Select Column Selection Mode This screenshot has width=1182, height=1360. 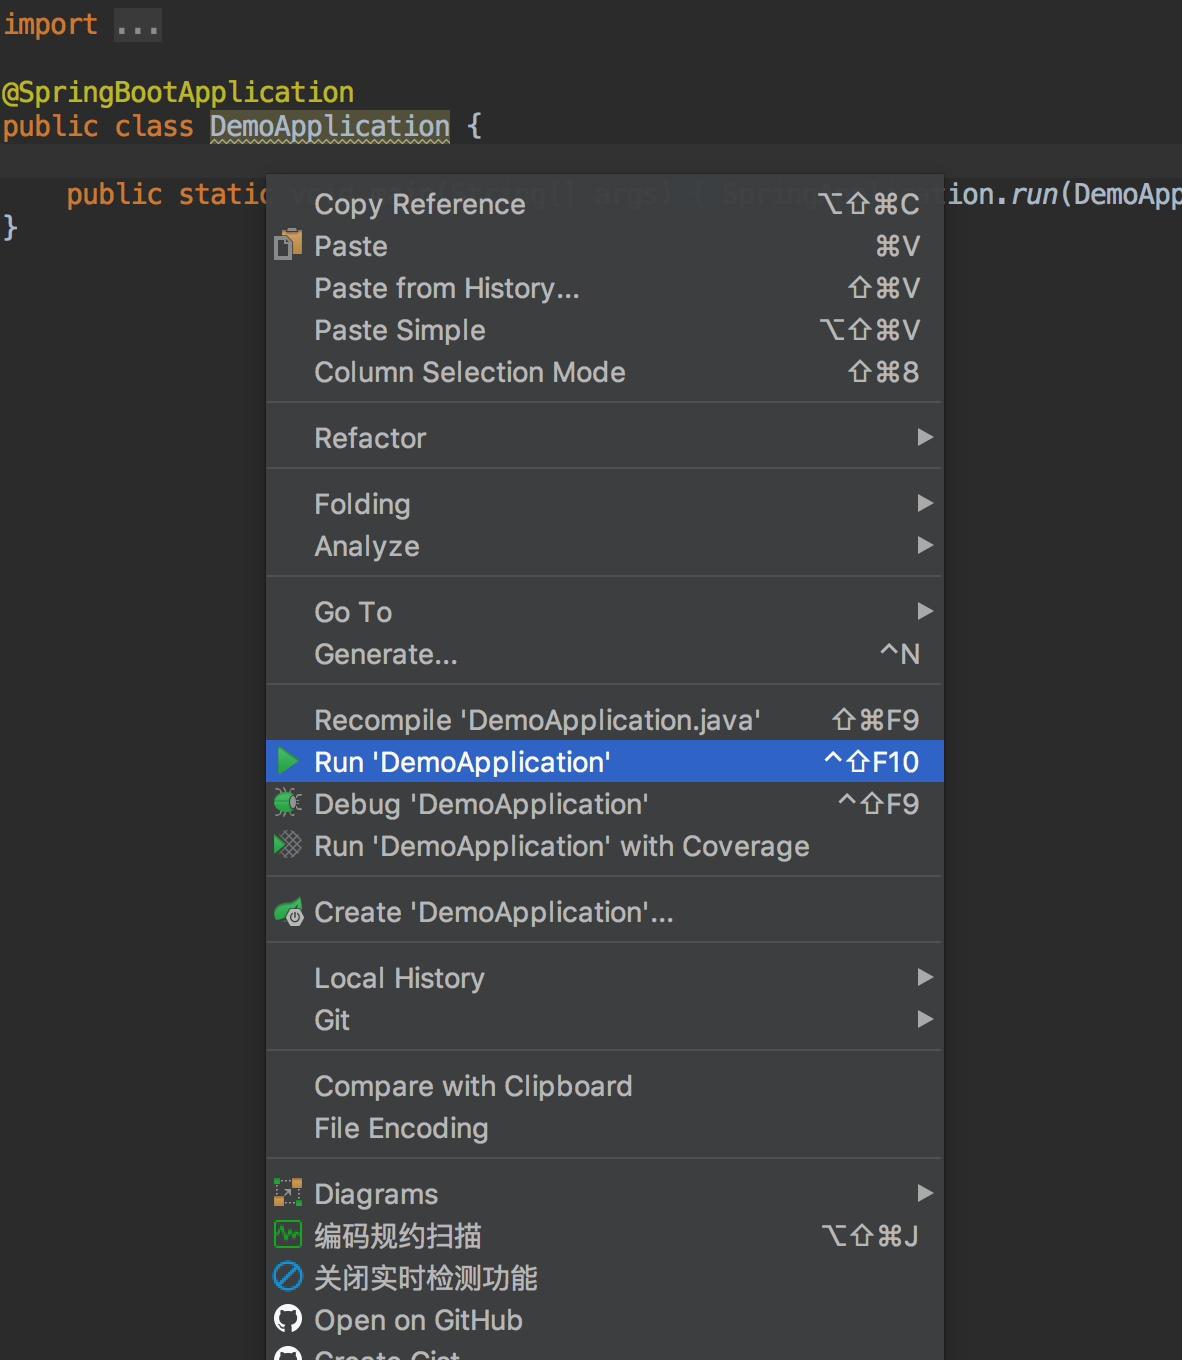tap(470, 372)
